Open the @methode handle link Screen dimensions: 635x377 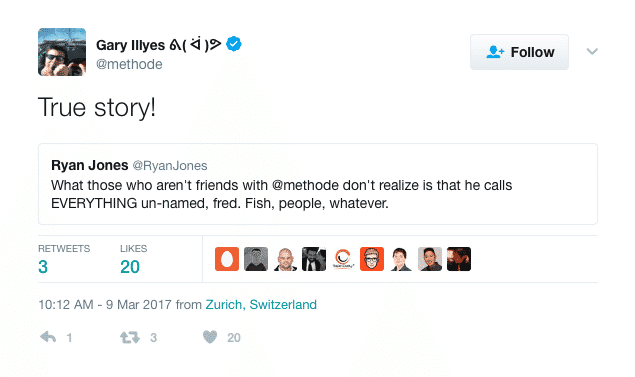coord(129,64)
